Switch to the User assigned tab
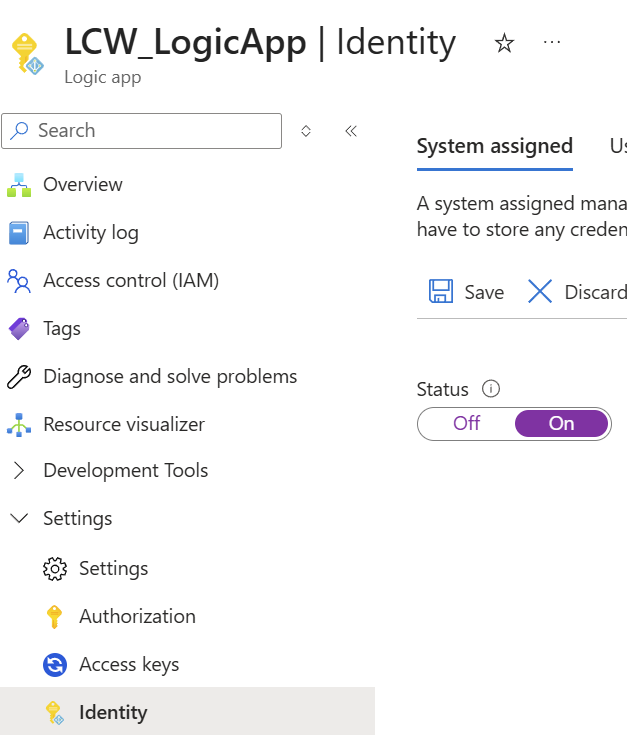The image size is (627, 743). coord(618,146)
